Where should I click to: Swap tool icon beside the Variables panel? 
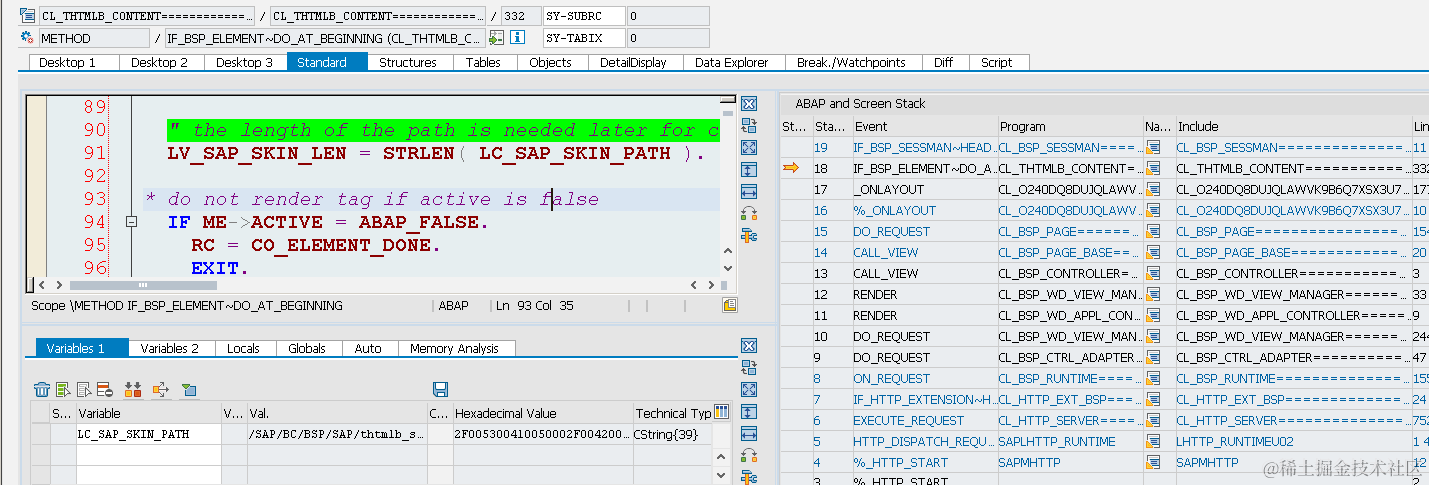pyautogui.click(x=748, y=367)
